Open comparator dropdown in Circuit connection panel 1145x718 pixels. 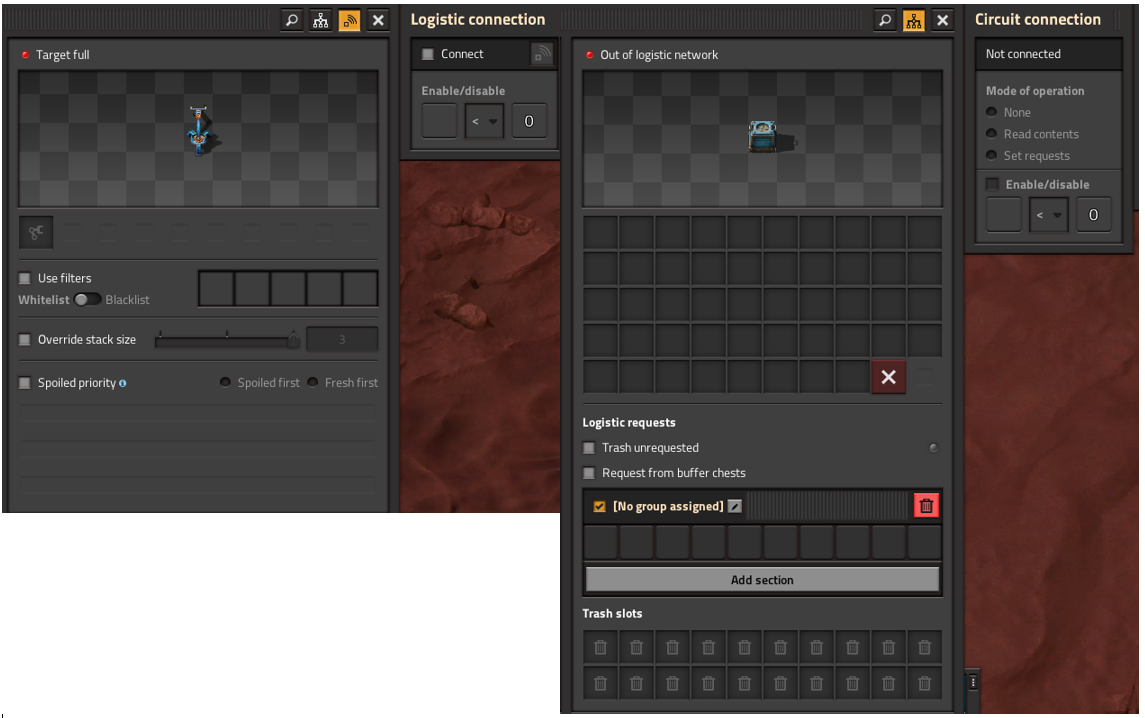point(1048,215)
